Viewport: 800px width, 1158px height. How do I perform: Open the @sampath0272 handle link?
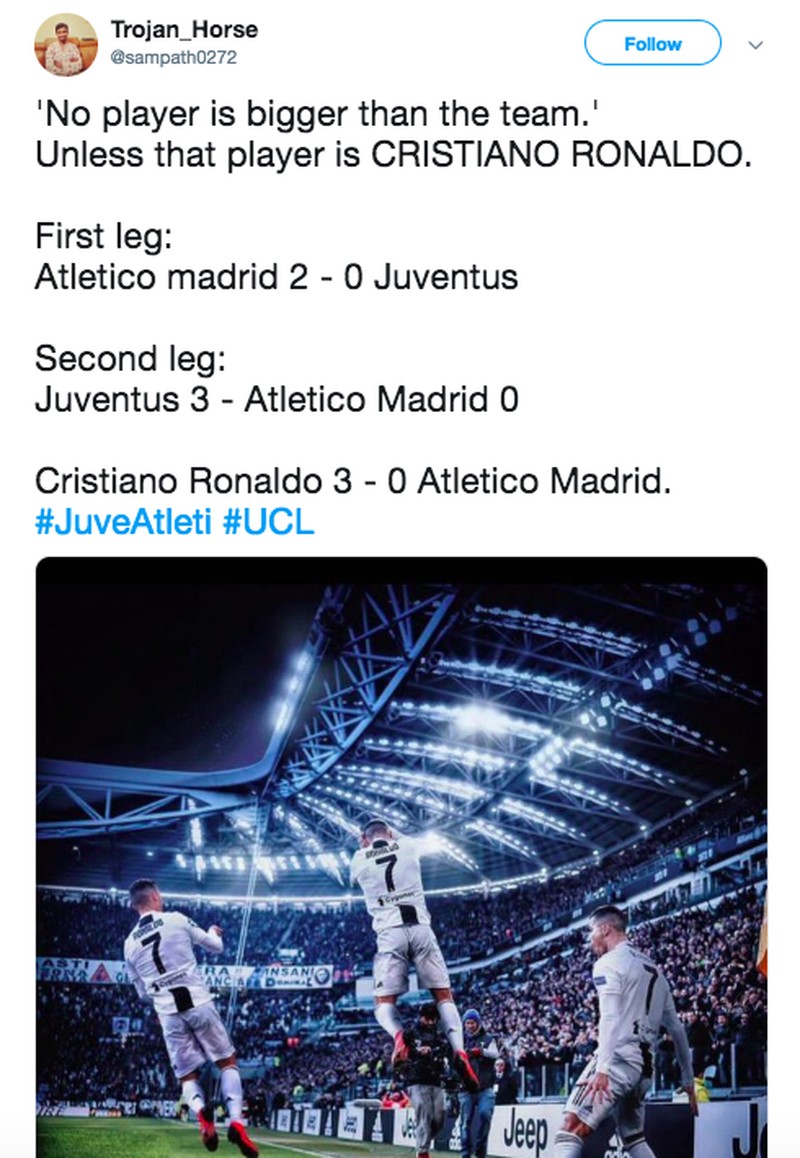pyautogui.click(x=173, y=58)
